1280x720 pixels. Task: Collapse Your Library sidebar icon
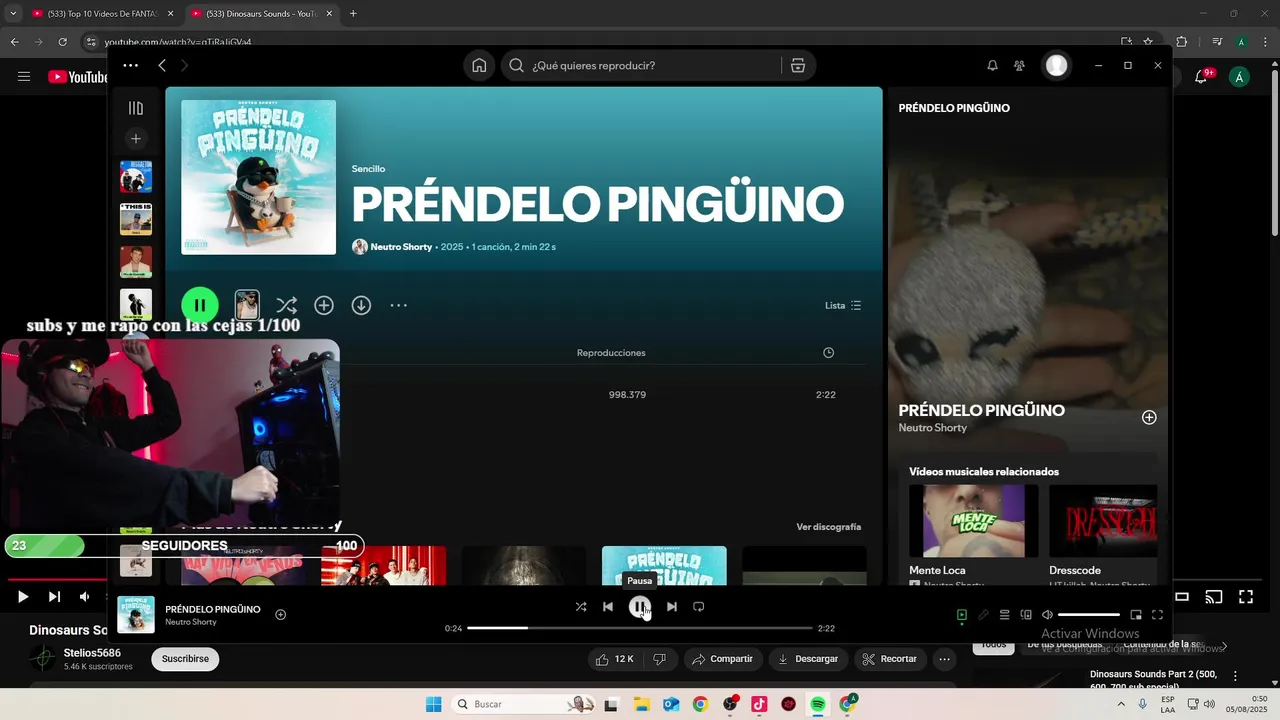click(x=136, y=108)
